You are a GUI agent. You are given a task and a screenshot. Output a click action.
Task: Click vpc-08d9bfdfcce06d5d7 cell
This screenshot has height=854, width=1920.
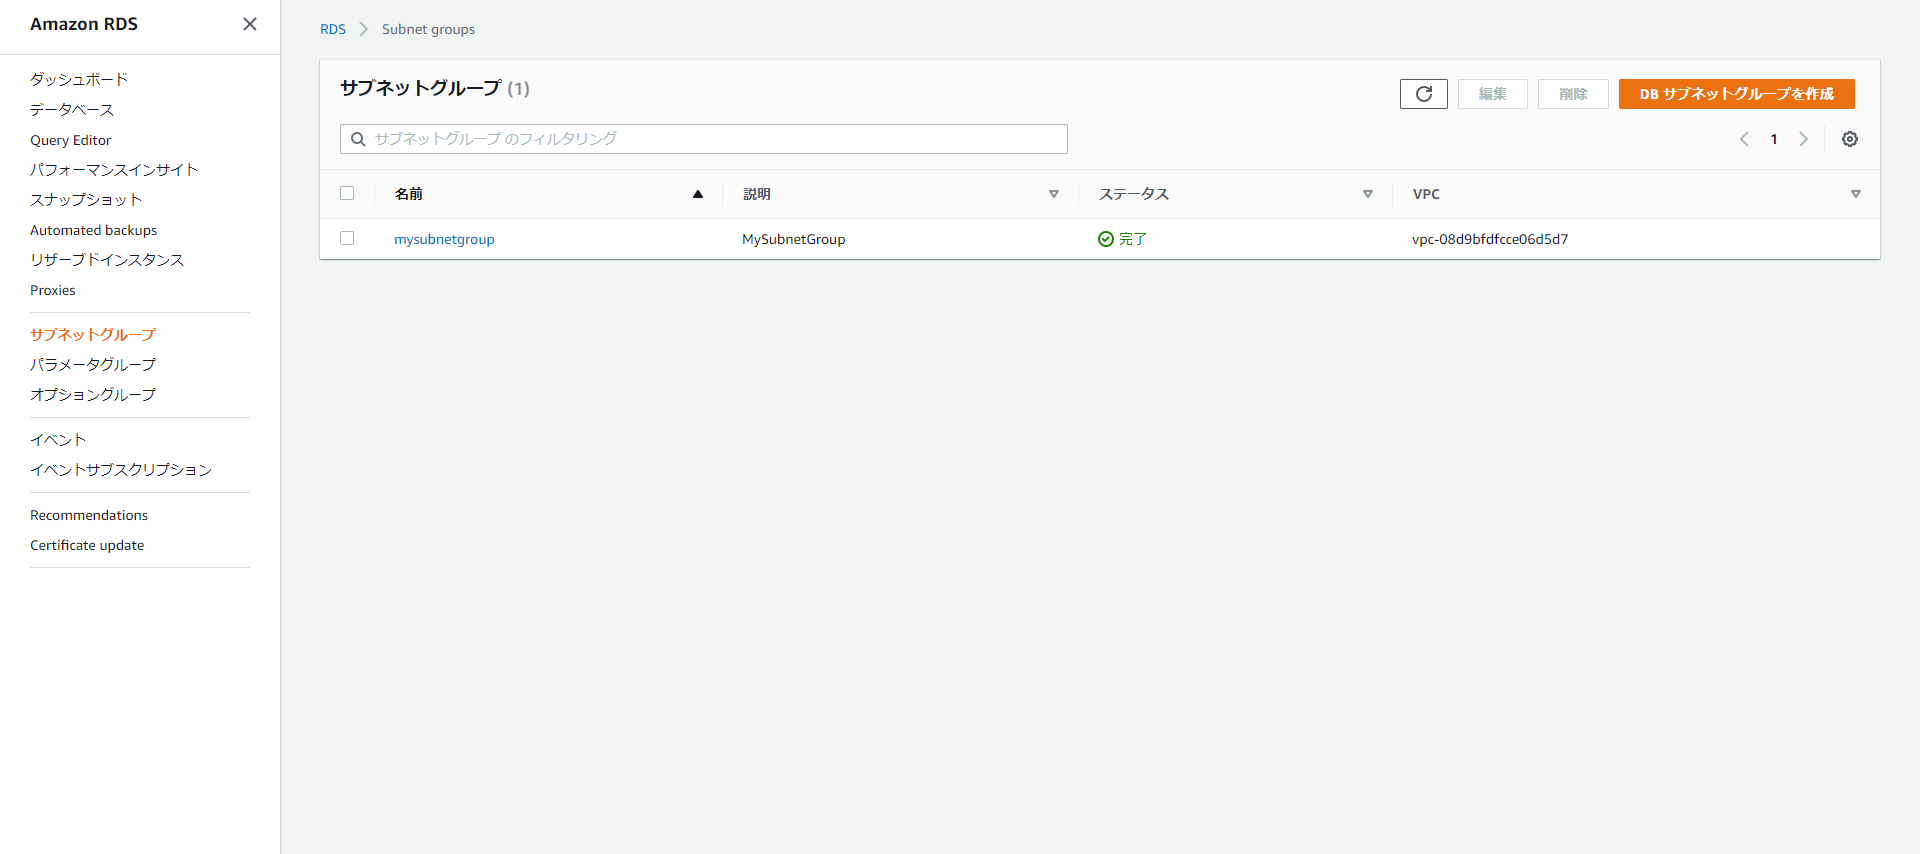point(1490,239)
